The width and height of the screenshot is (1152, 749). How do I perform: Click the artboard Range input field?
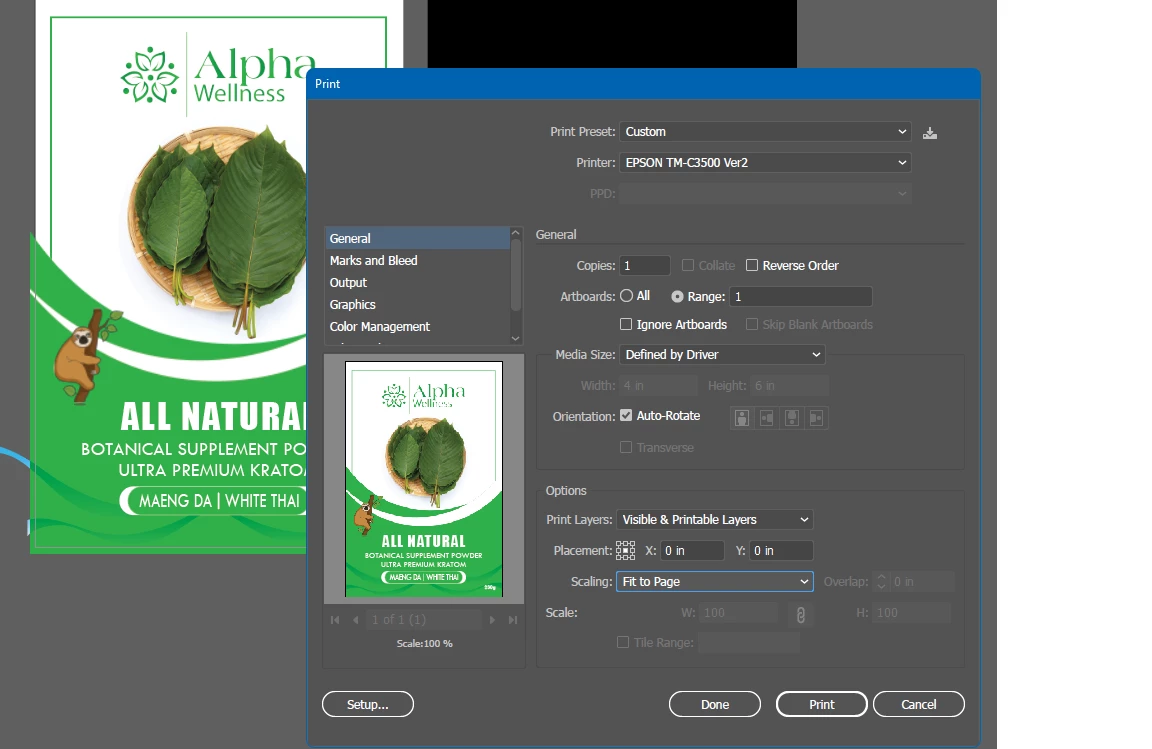click(801, 296)
